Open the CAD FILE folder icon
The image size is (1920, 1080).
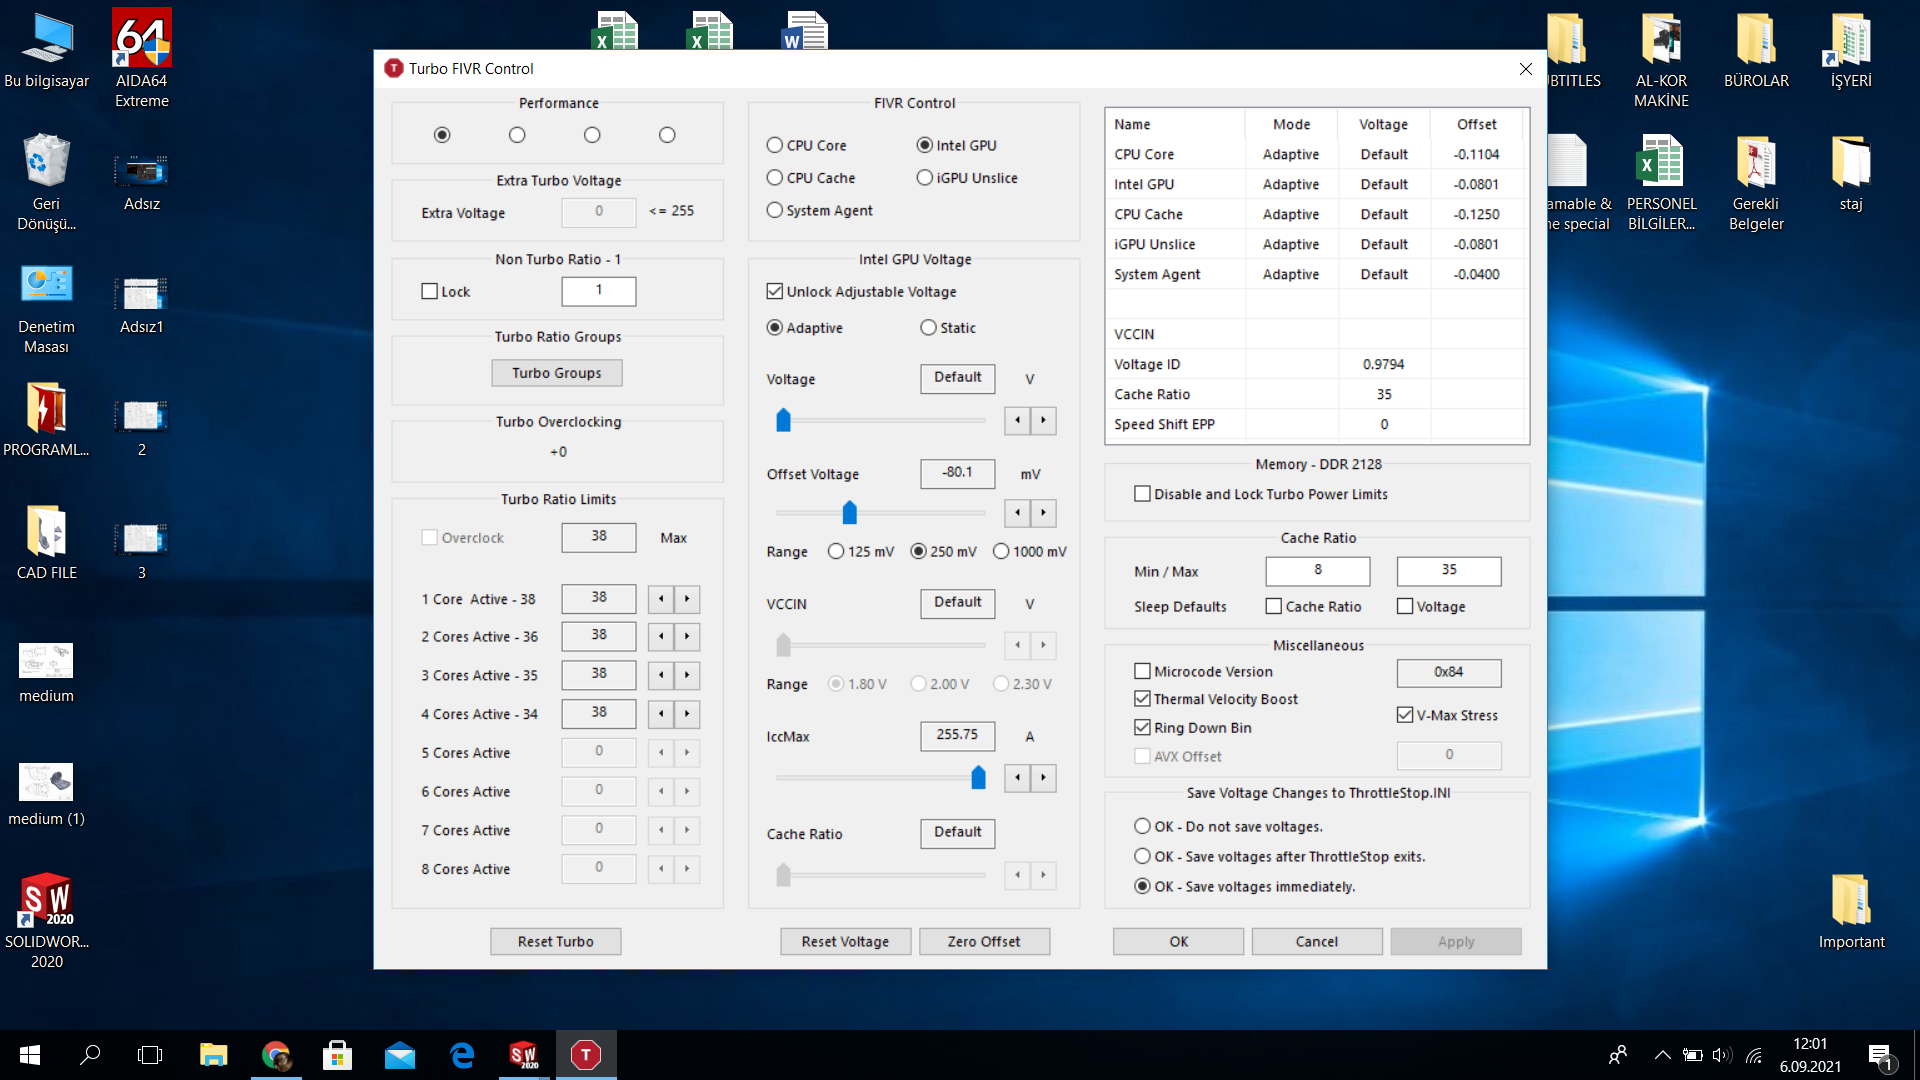coord(46,532)
